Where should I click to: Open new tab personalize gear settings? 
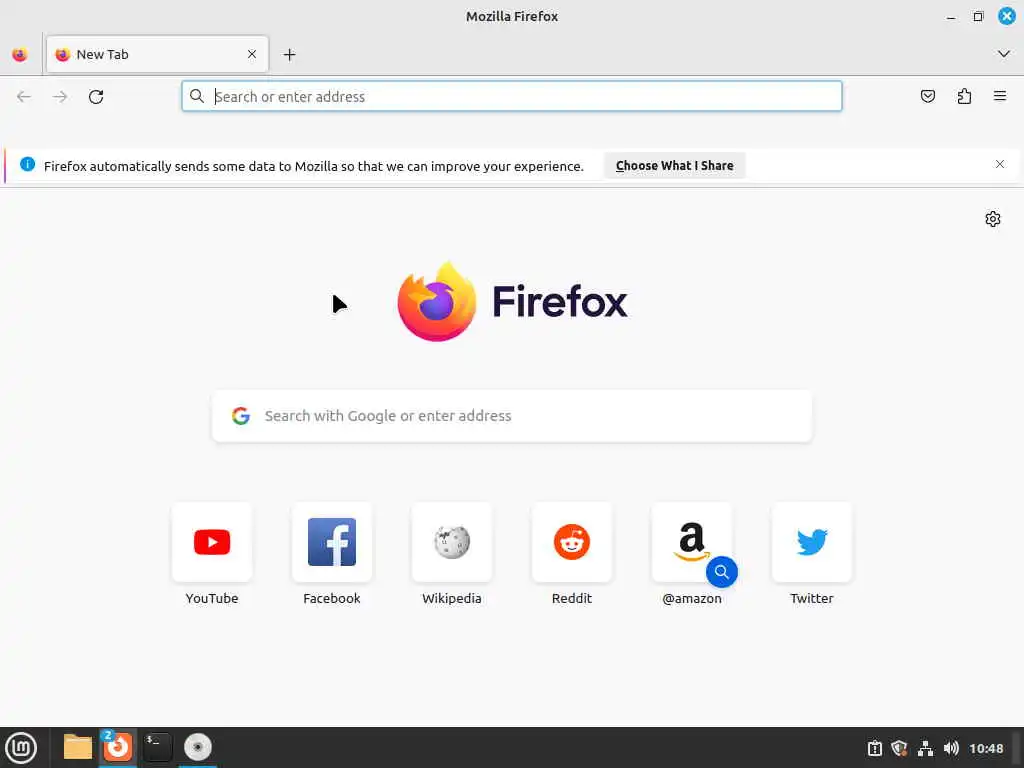click(x=993, y=219)
